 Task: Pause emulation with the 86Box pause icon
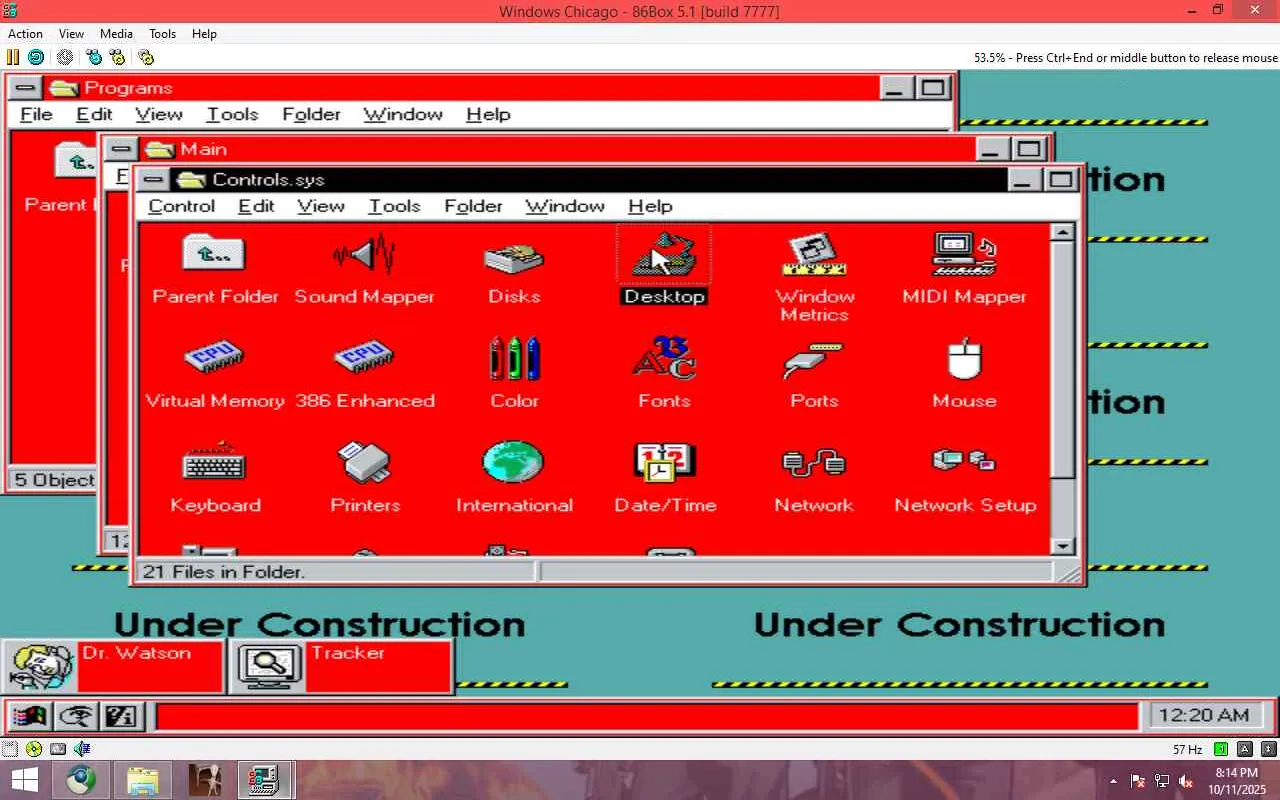pos(13,57)
